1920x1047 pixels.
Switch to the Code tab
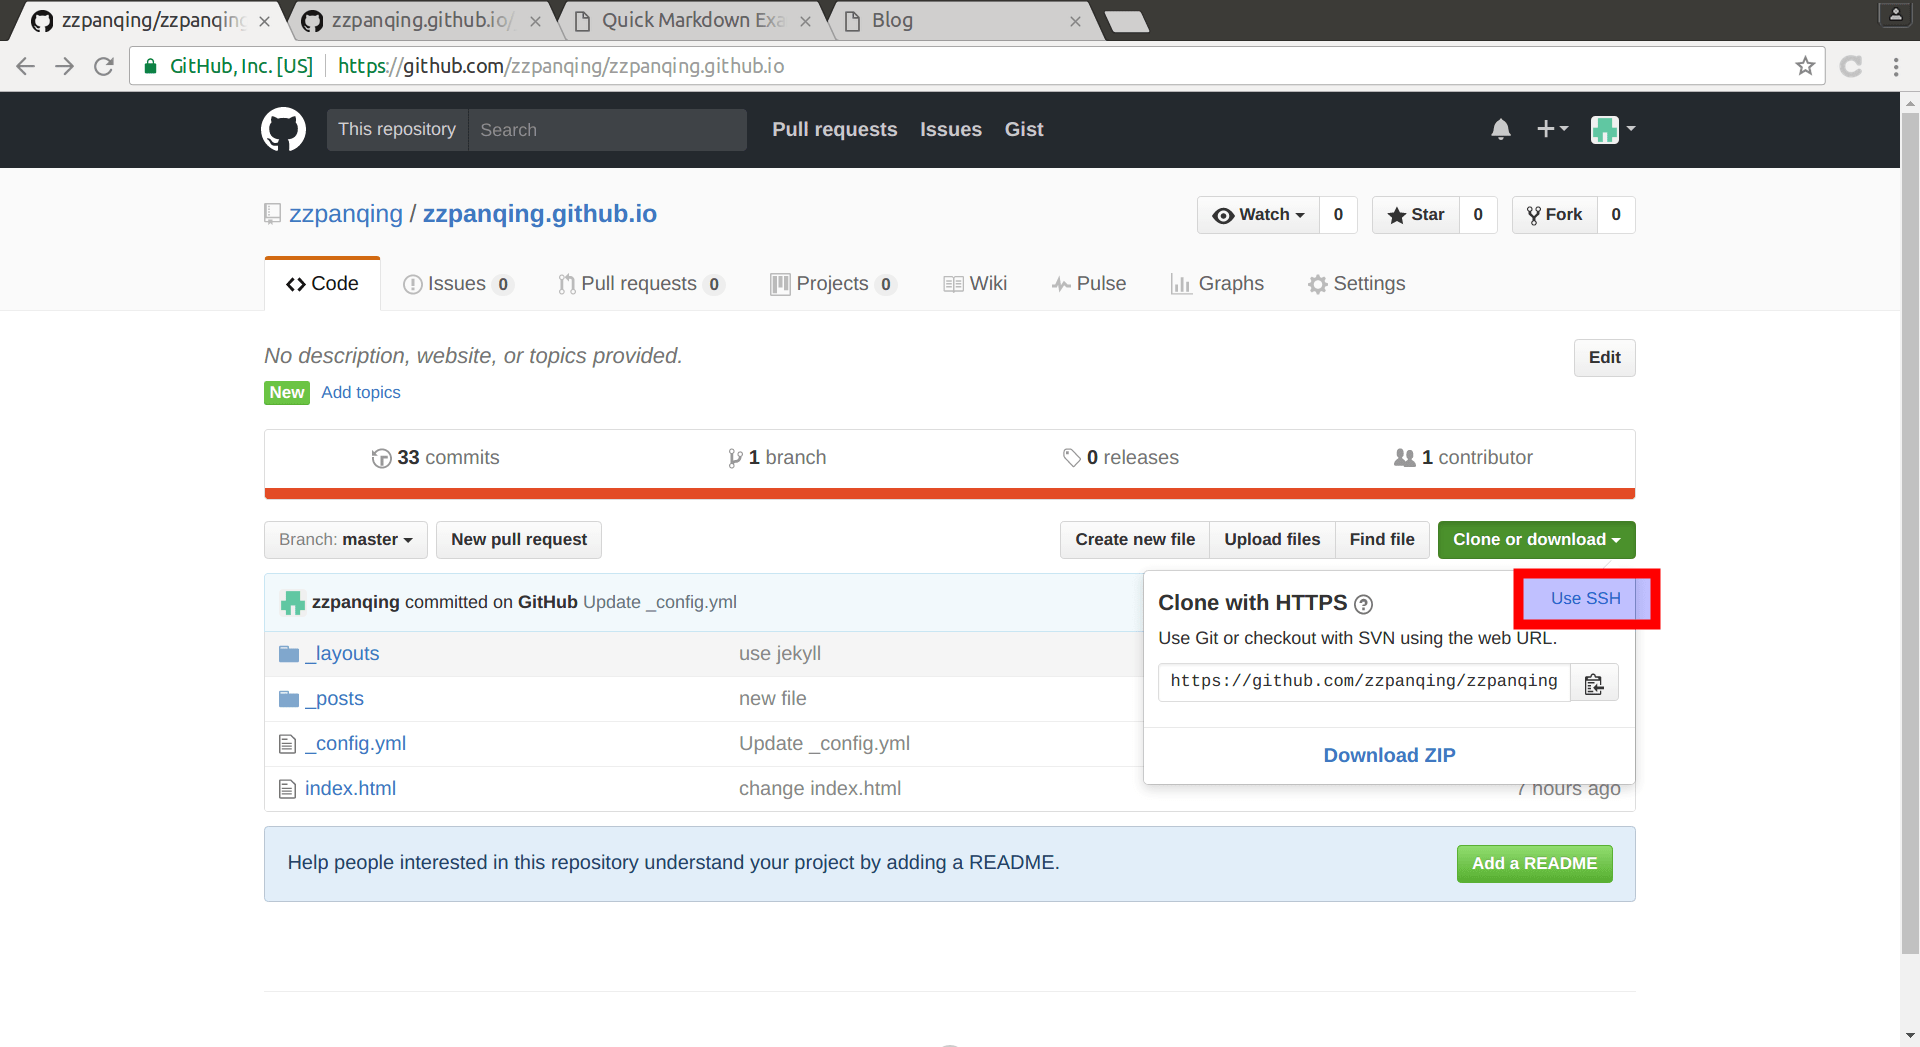[322, 284]
